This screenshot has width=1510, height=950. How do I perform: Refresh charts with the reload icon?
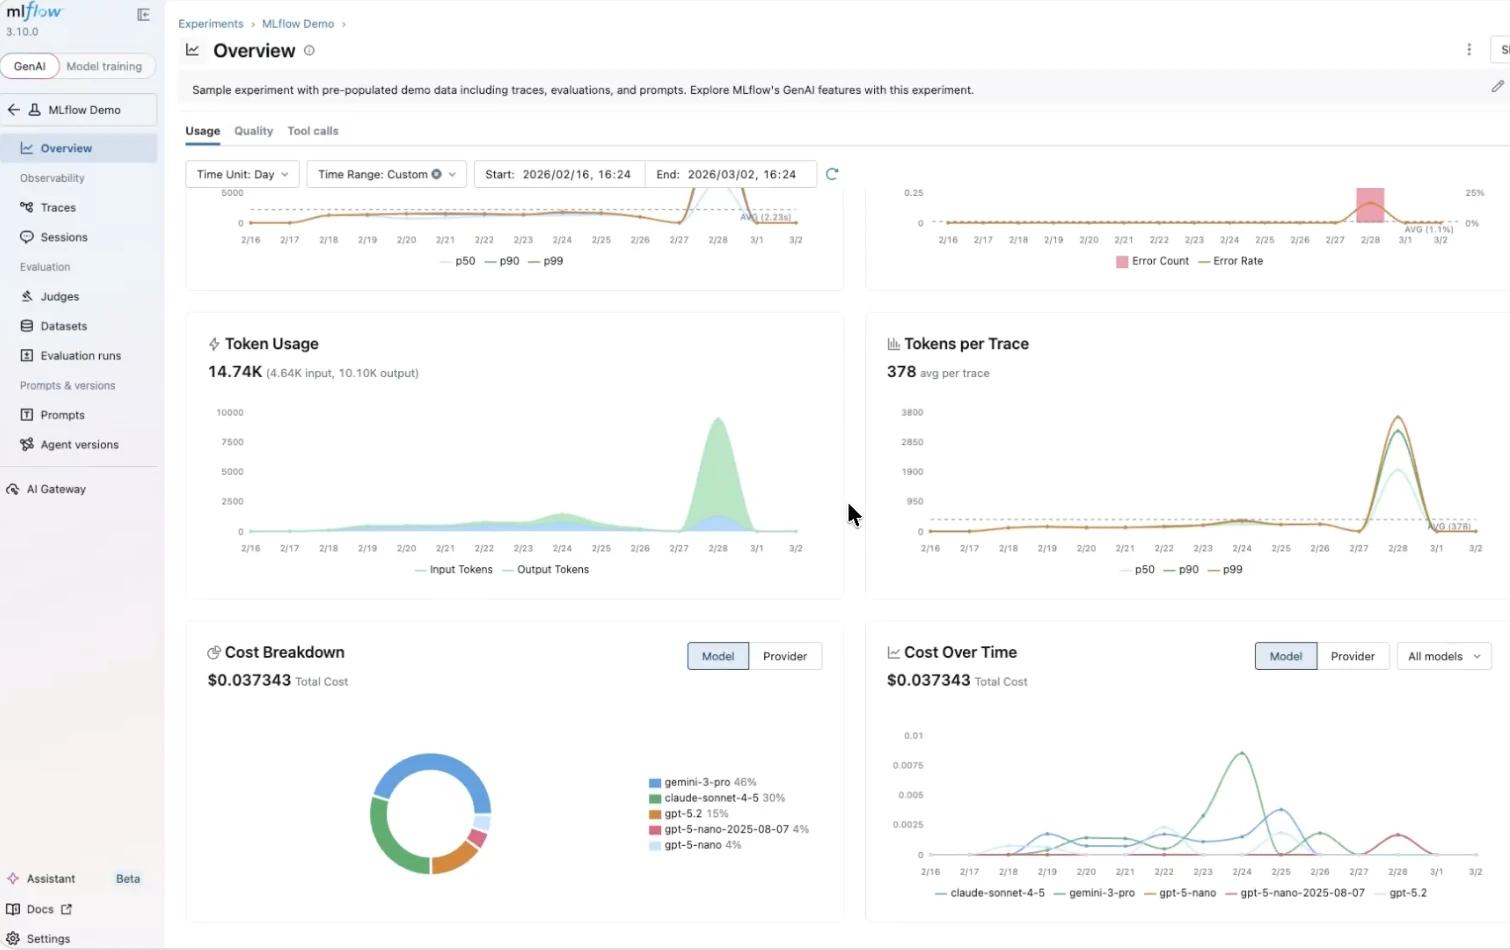(x=832, y=174)
